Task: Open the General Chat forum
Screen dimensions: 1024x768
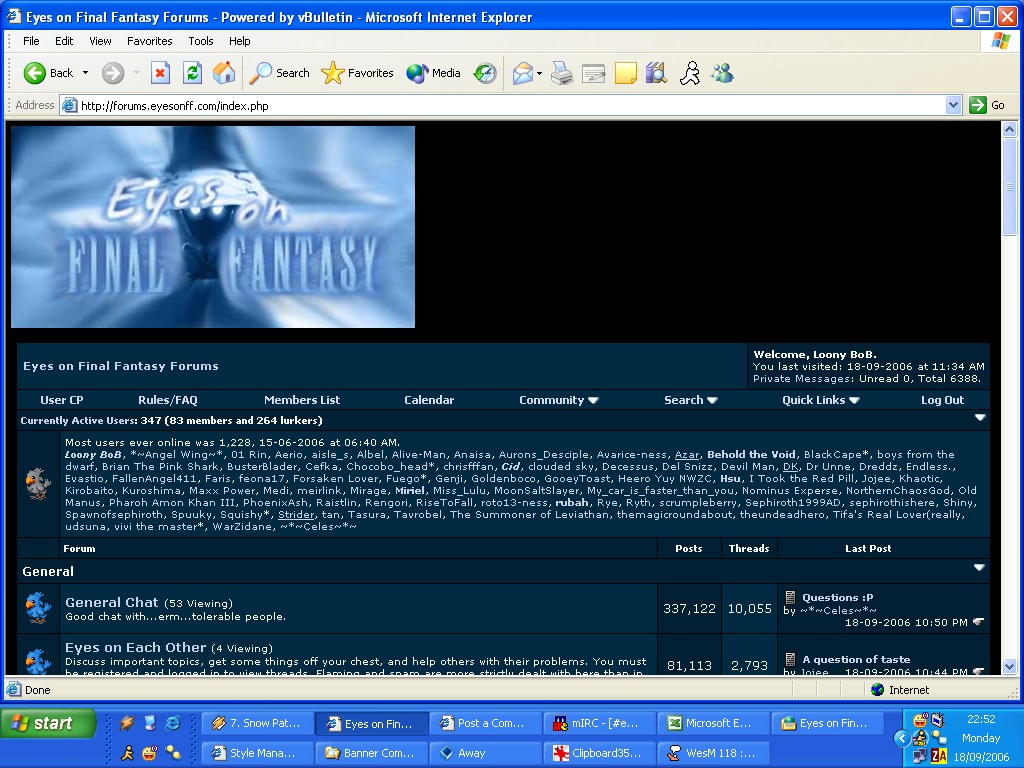Action: click(112, 602)
